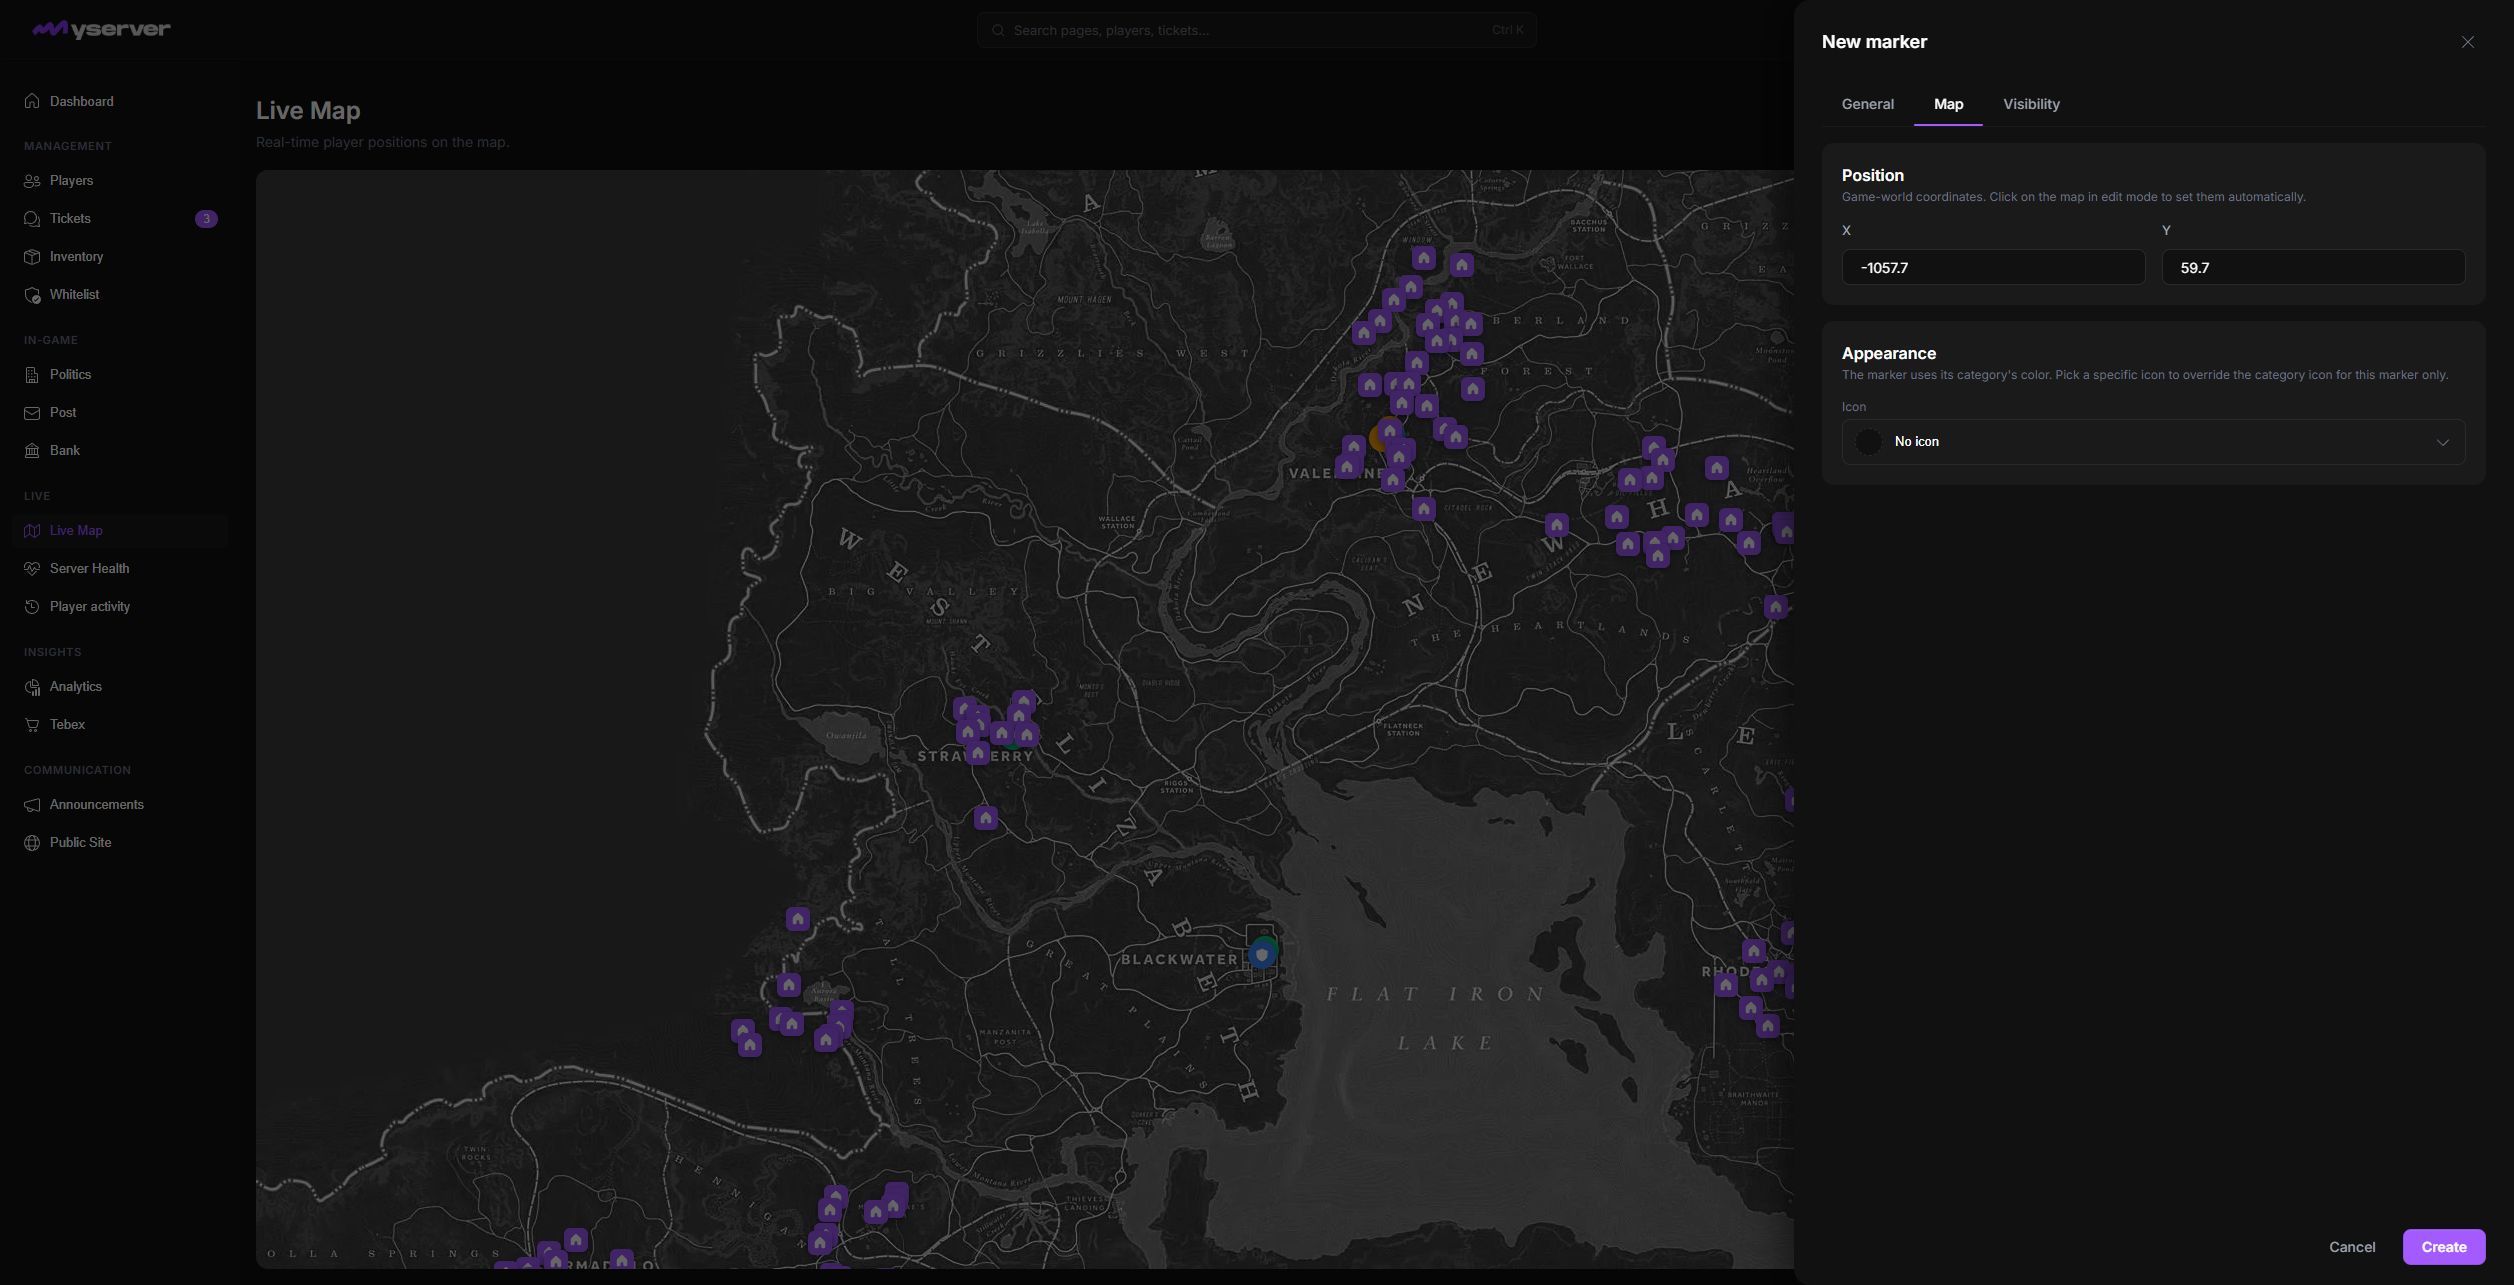Open the Inventory box icon
Viewport: 2514px width, 1285px height.
32,256
